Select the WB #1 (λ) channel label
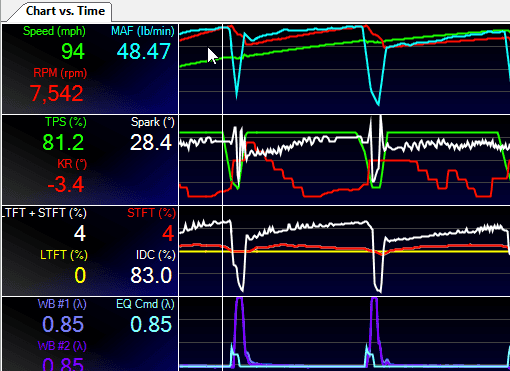The image size is (510, 371). pyautogui.click(x=62, y=304)
